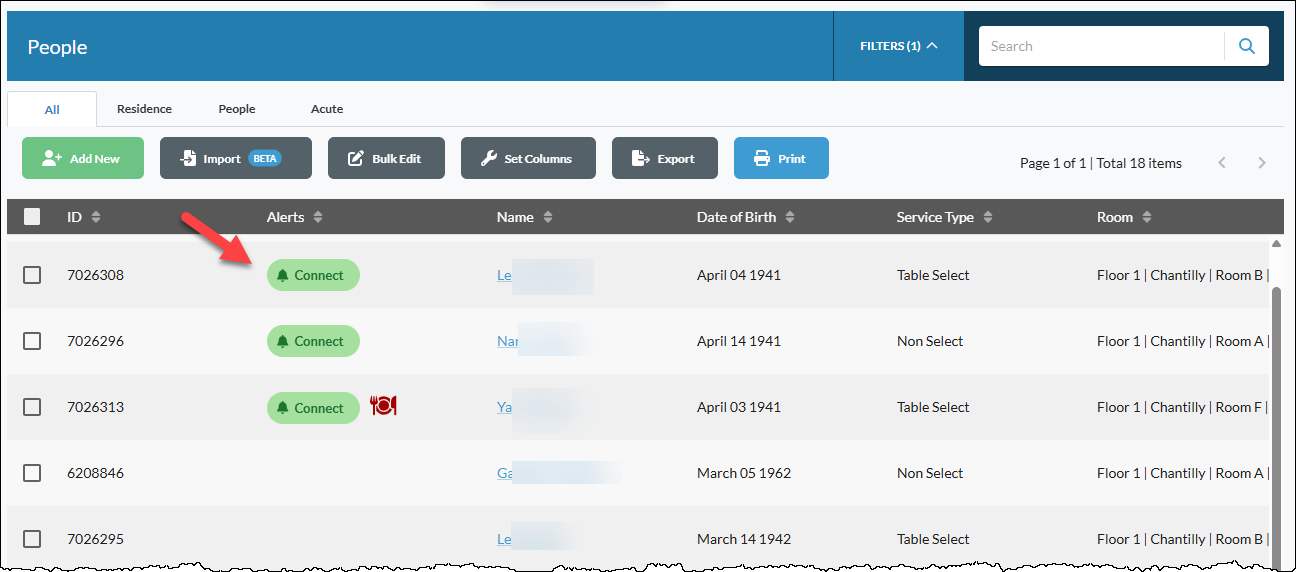Click the Add New button
Viewport: 1296px width, 572px height.
[83, 158]
